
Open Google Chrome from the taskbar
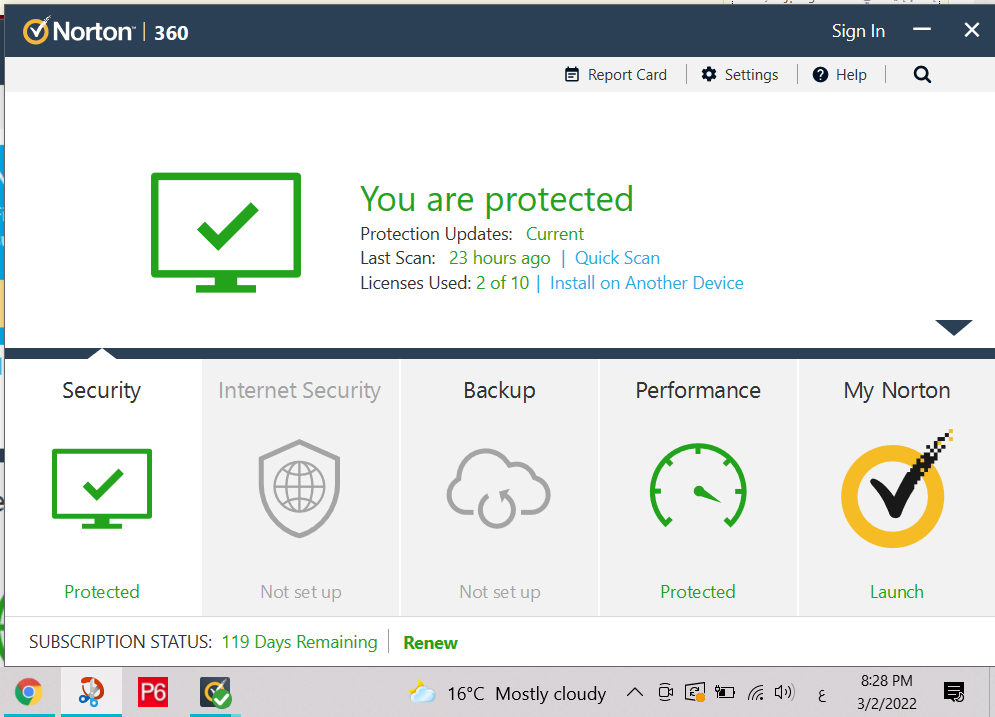tap(29, 692)
